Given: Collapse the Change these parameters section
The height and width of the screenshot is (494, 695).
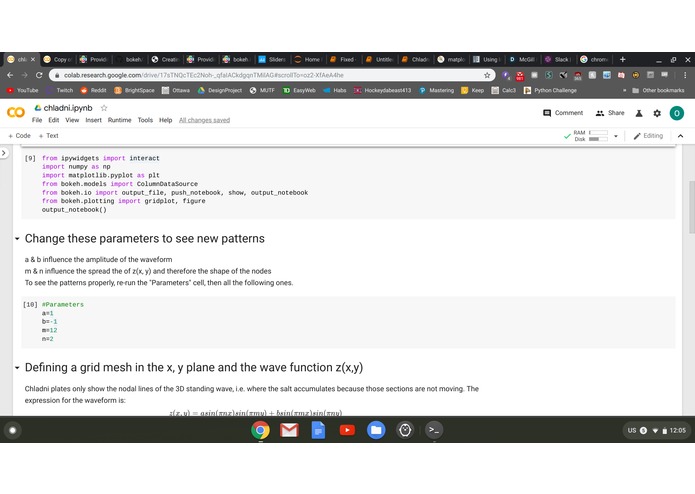Looking at the screenshot, I should click(17, 239).
